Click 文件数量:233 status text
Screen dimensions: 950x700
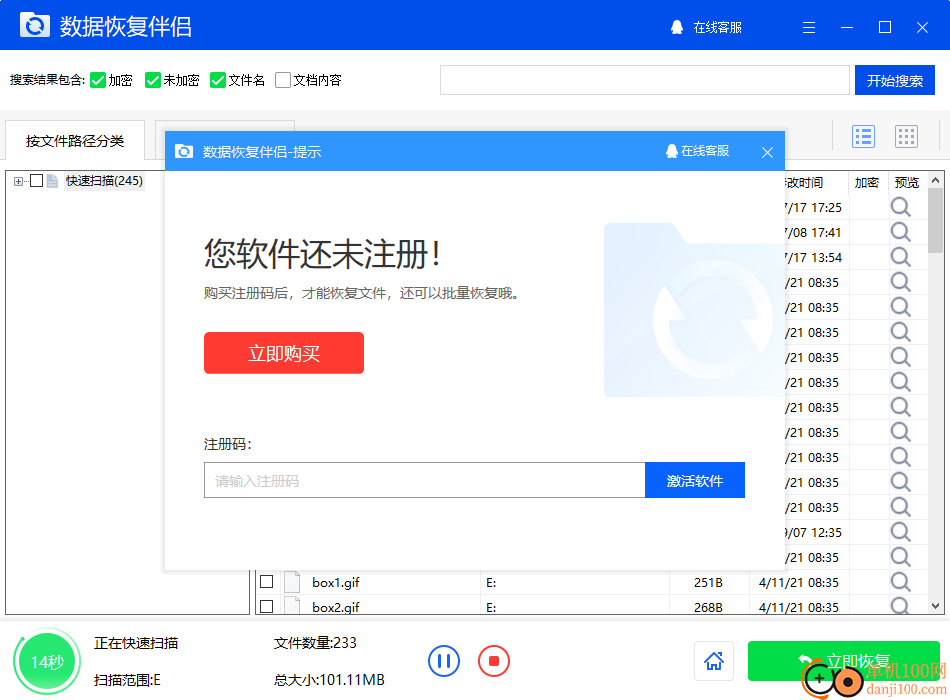pyautogui.click(x=315, y=642)
